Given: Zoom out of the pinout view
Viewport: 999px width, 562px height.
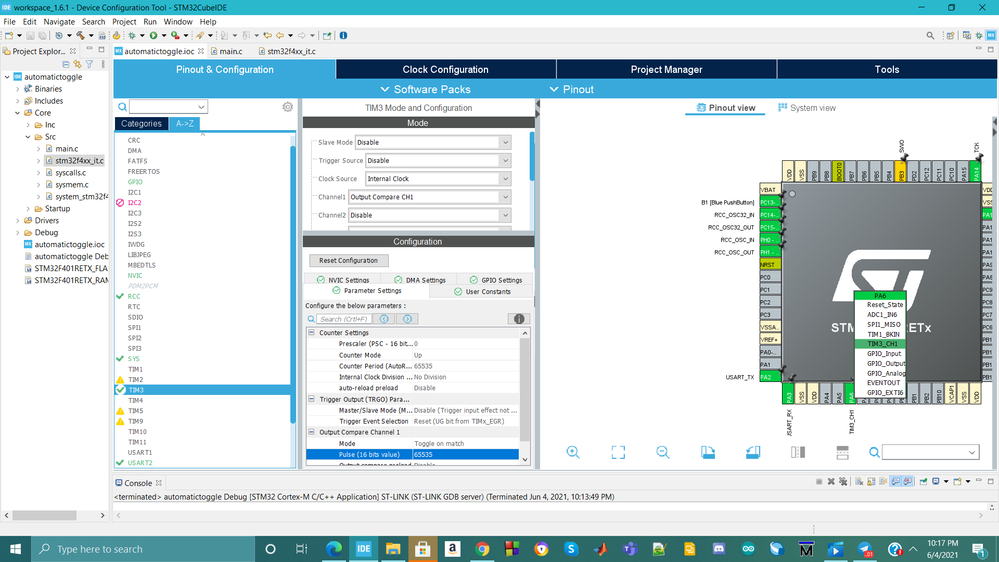Looking at the screenshot, I should pos(663,452).
